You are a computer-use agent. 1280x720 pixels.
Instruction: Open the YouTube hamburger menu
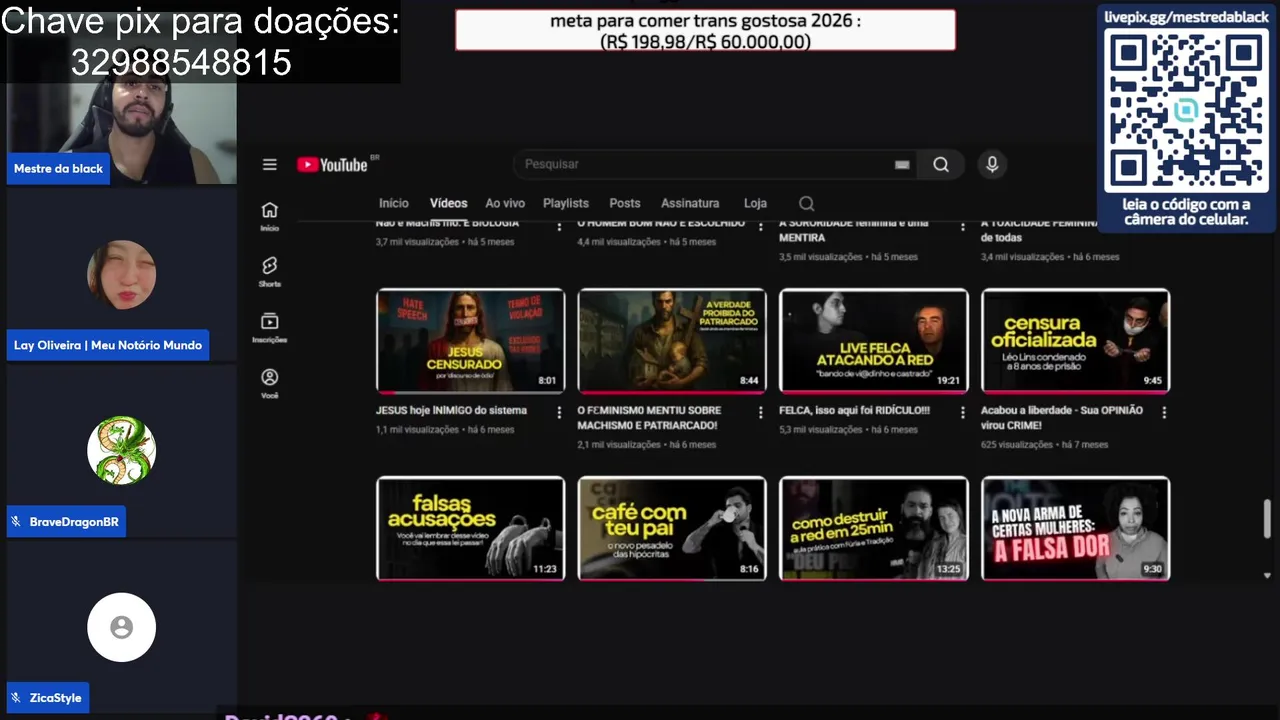click(269, 165)
